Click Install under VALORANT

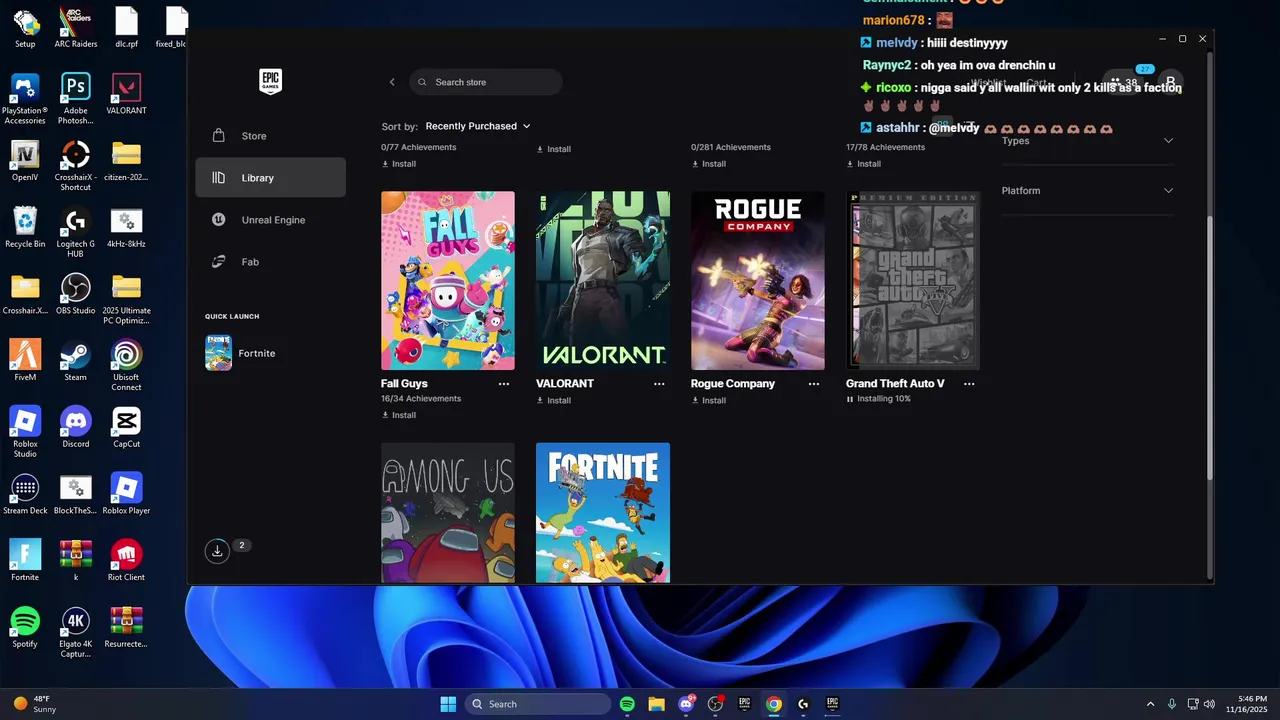click(554, 400)
